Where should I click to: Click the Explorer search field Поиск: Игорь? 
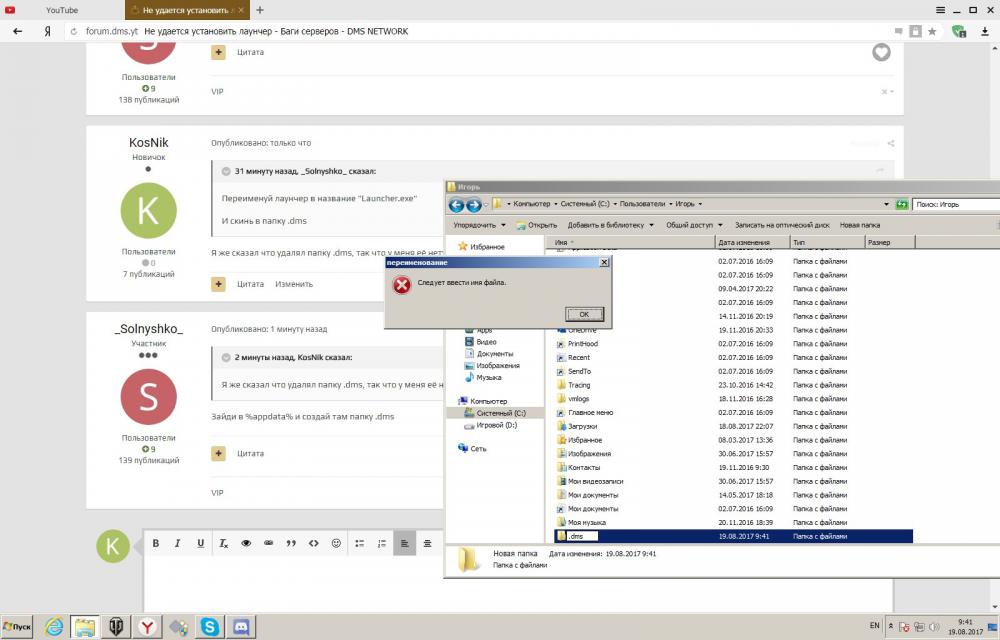click(x=957, y=205)
